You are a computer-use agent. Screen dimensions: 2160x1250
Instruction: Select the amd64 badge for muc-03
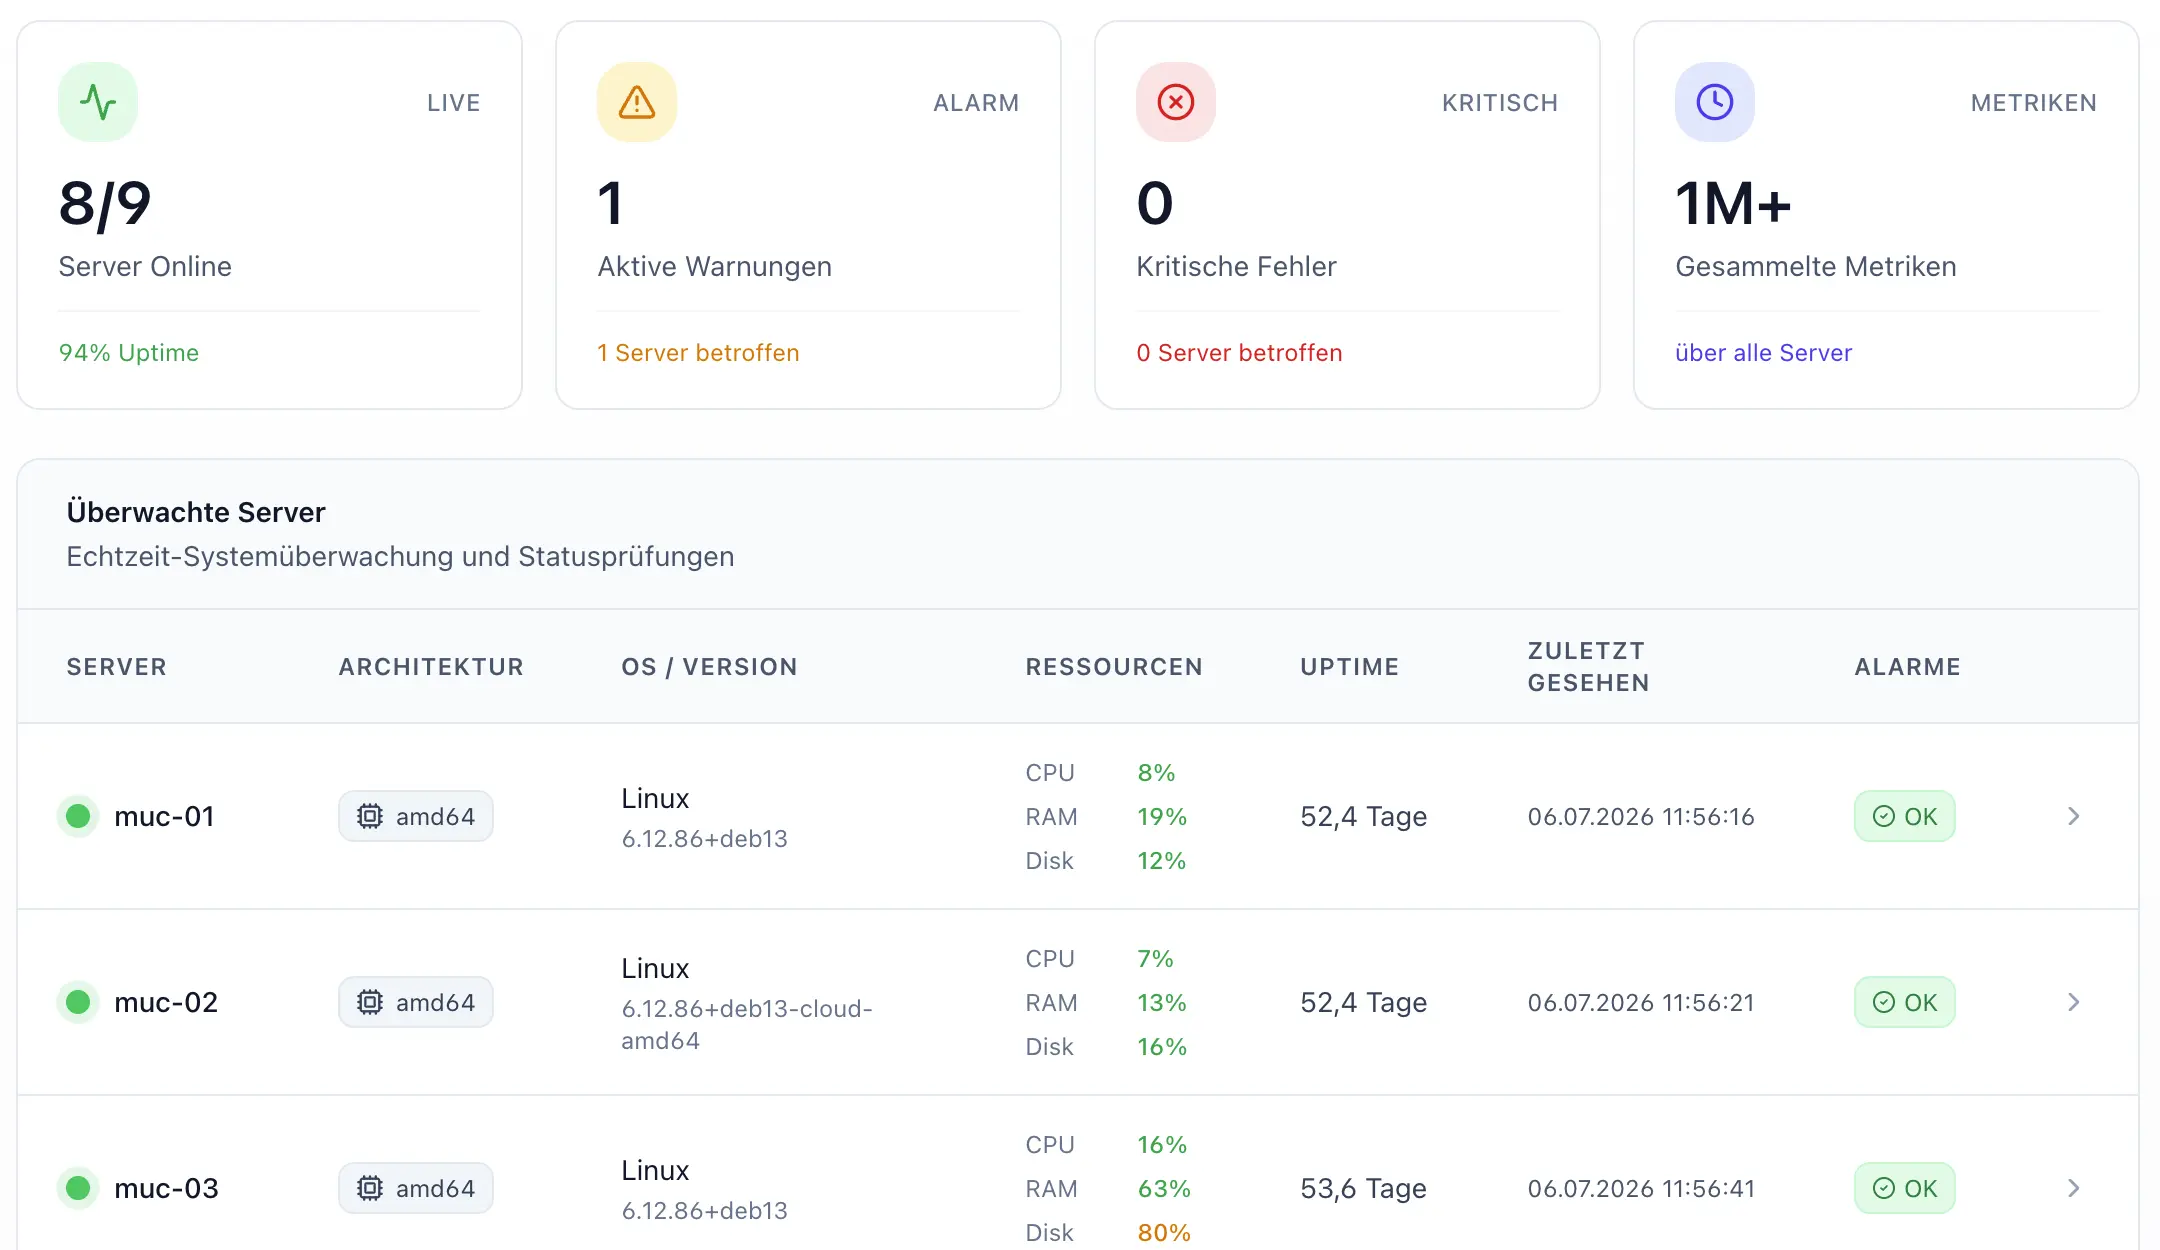click(416, 1188)
